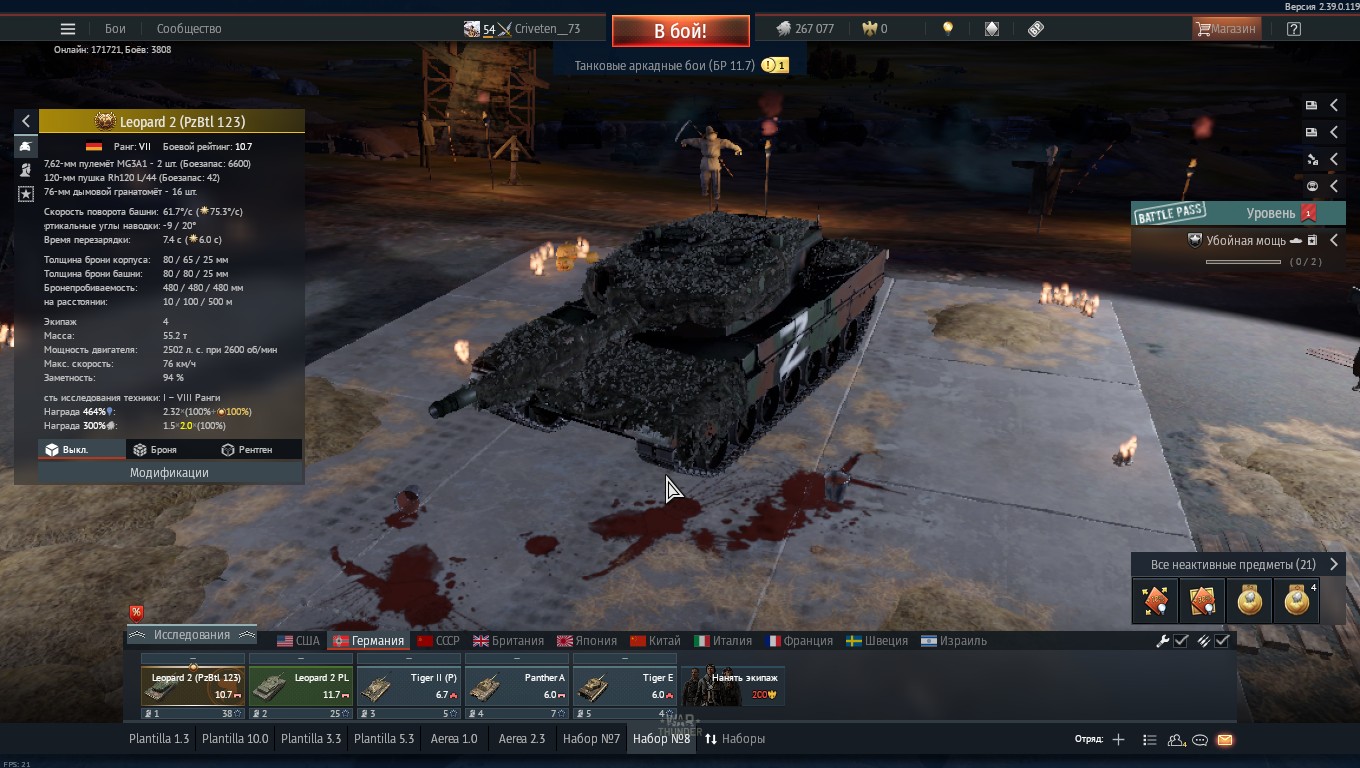Open the chat speech bubble icon

(x=1200, y=740)
